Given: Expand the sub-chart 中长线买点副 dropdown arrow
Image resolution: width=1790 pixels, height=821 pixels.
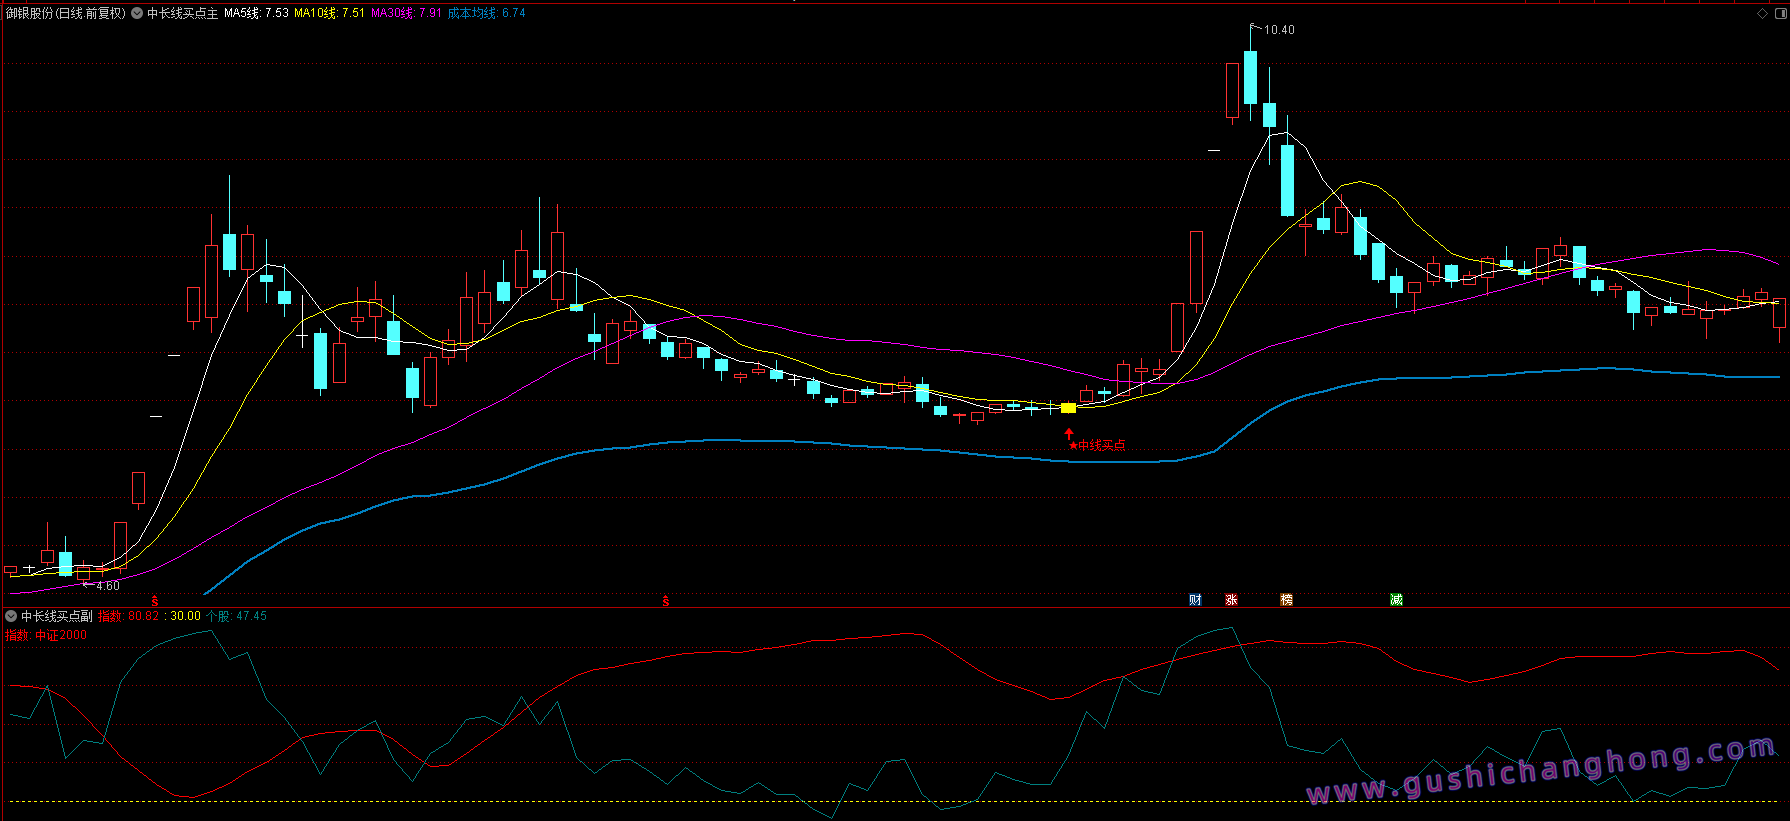Looking at the screenshot, I should point(11,616).
